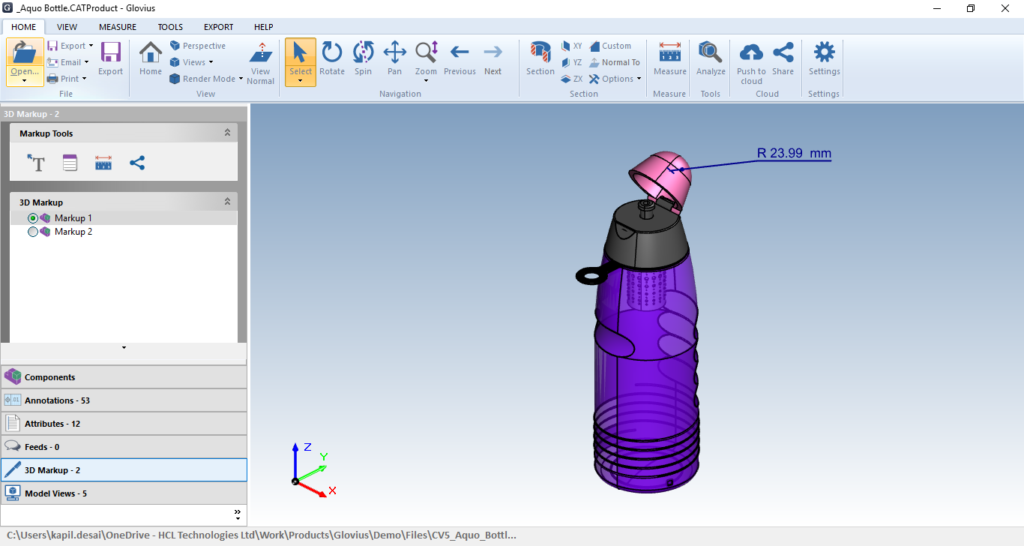
Task: Open Model Views - 5 panel
Action: (x=124, y=493)
